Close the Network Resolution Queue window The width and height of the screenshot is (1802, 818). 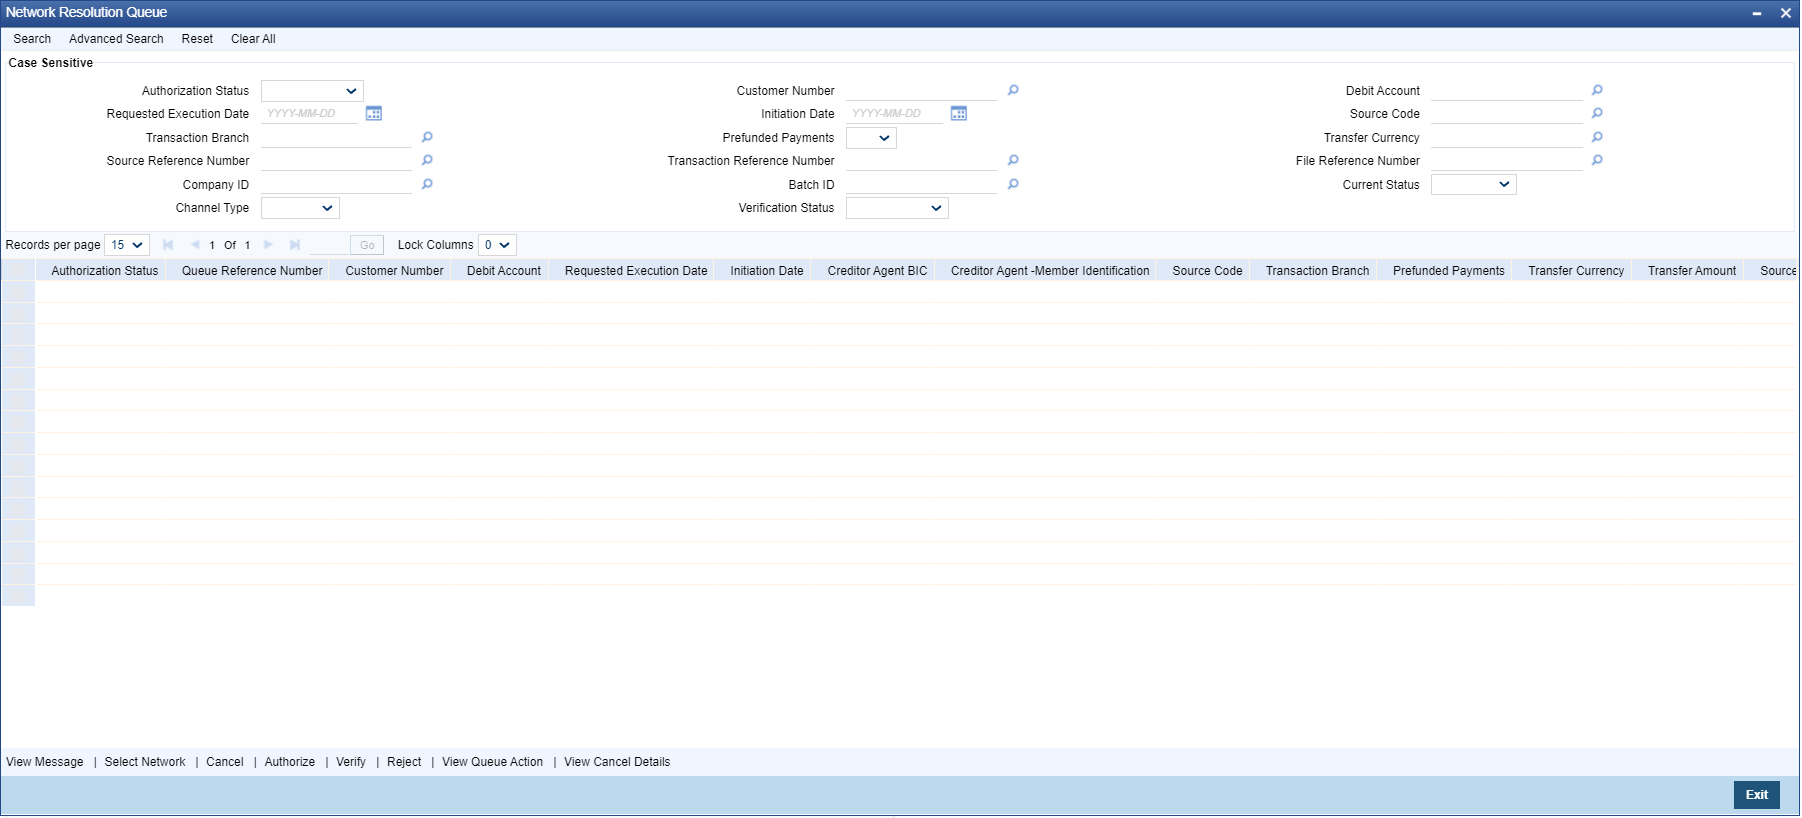click(1785, 13)
